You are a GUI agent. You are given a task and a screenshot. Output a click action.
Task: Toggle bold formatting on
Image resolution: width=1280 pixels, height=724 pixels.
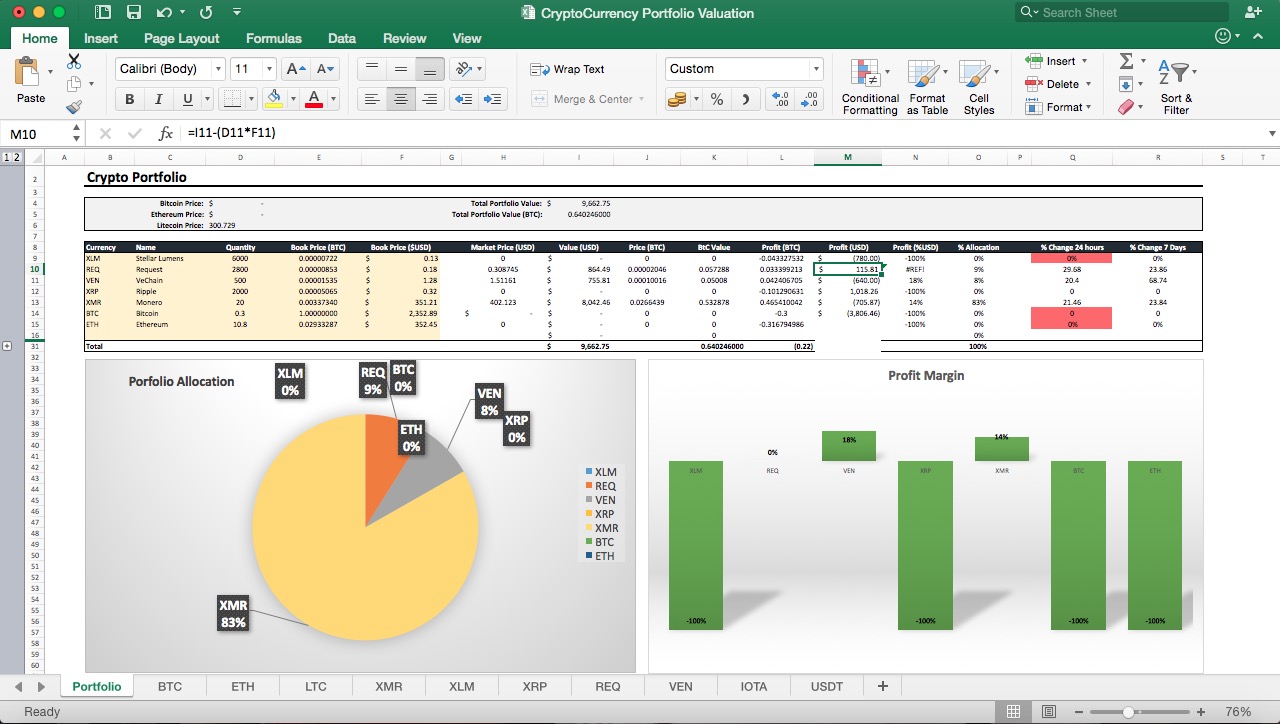[129, 99]
